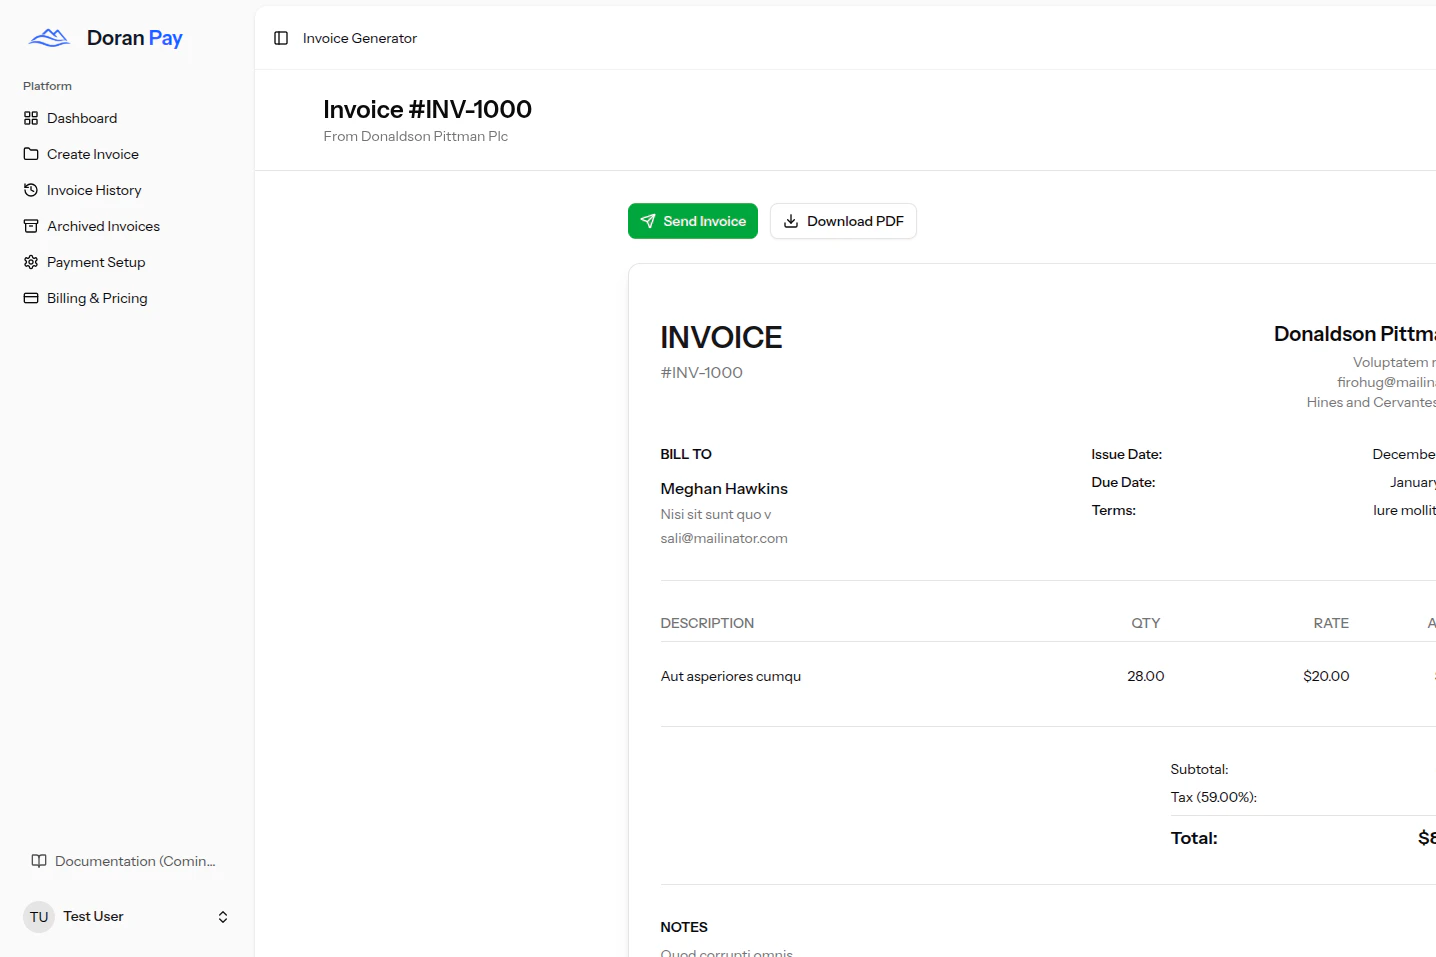The height and width of the screenshot is (957, 1436).
Task: Click the Send Invoice button
Action: [692, 221]
